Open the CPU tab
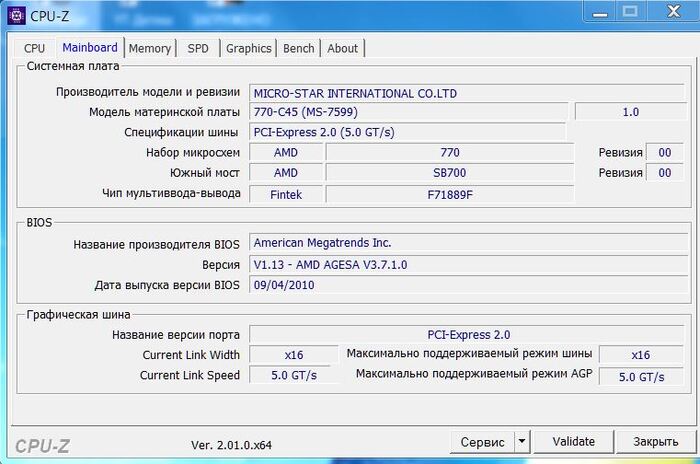Viewport: 700px width, 464px height. [x=34, y=48]
